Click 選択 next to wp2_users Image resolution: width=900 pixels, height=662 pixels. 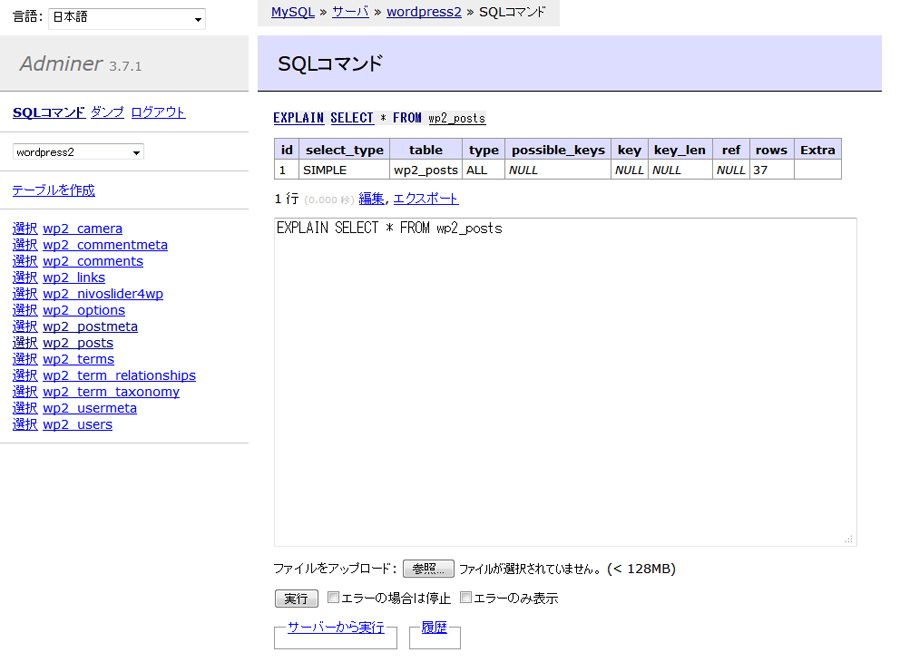click(24, 425)
